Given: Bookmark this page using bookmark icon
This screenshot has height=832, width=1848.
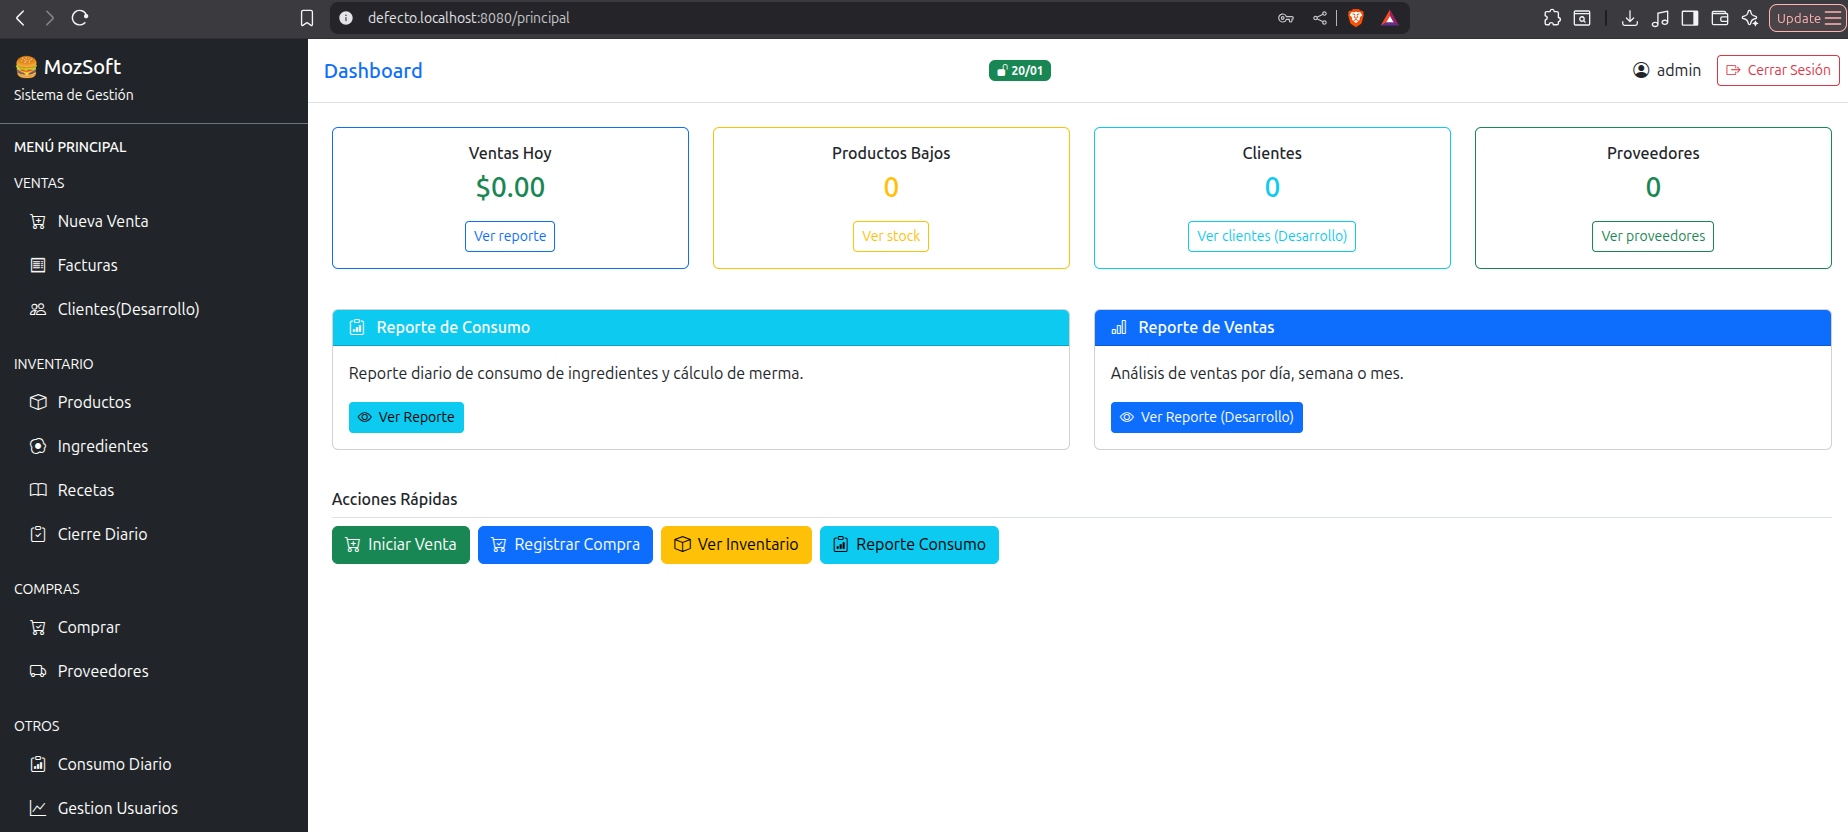Looking at the screenshot, I should (307, 18).
